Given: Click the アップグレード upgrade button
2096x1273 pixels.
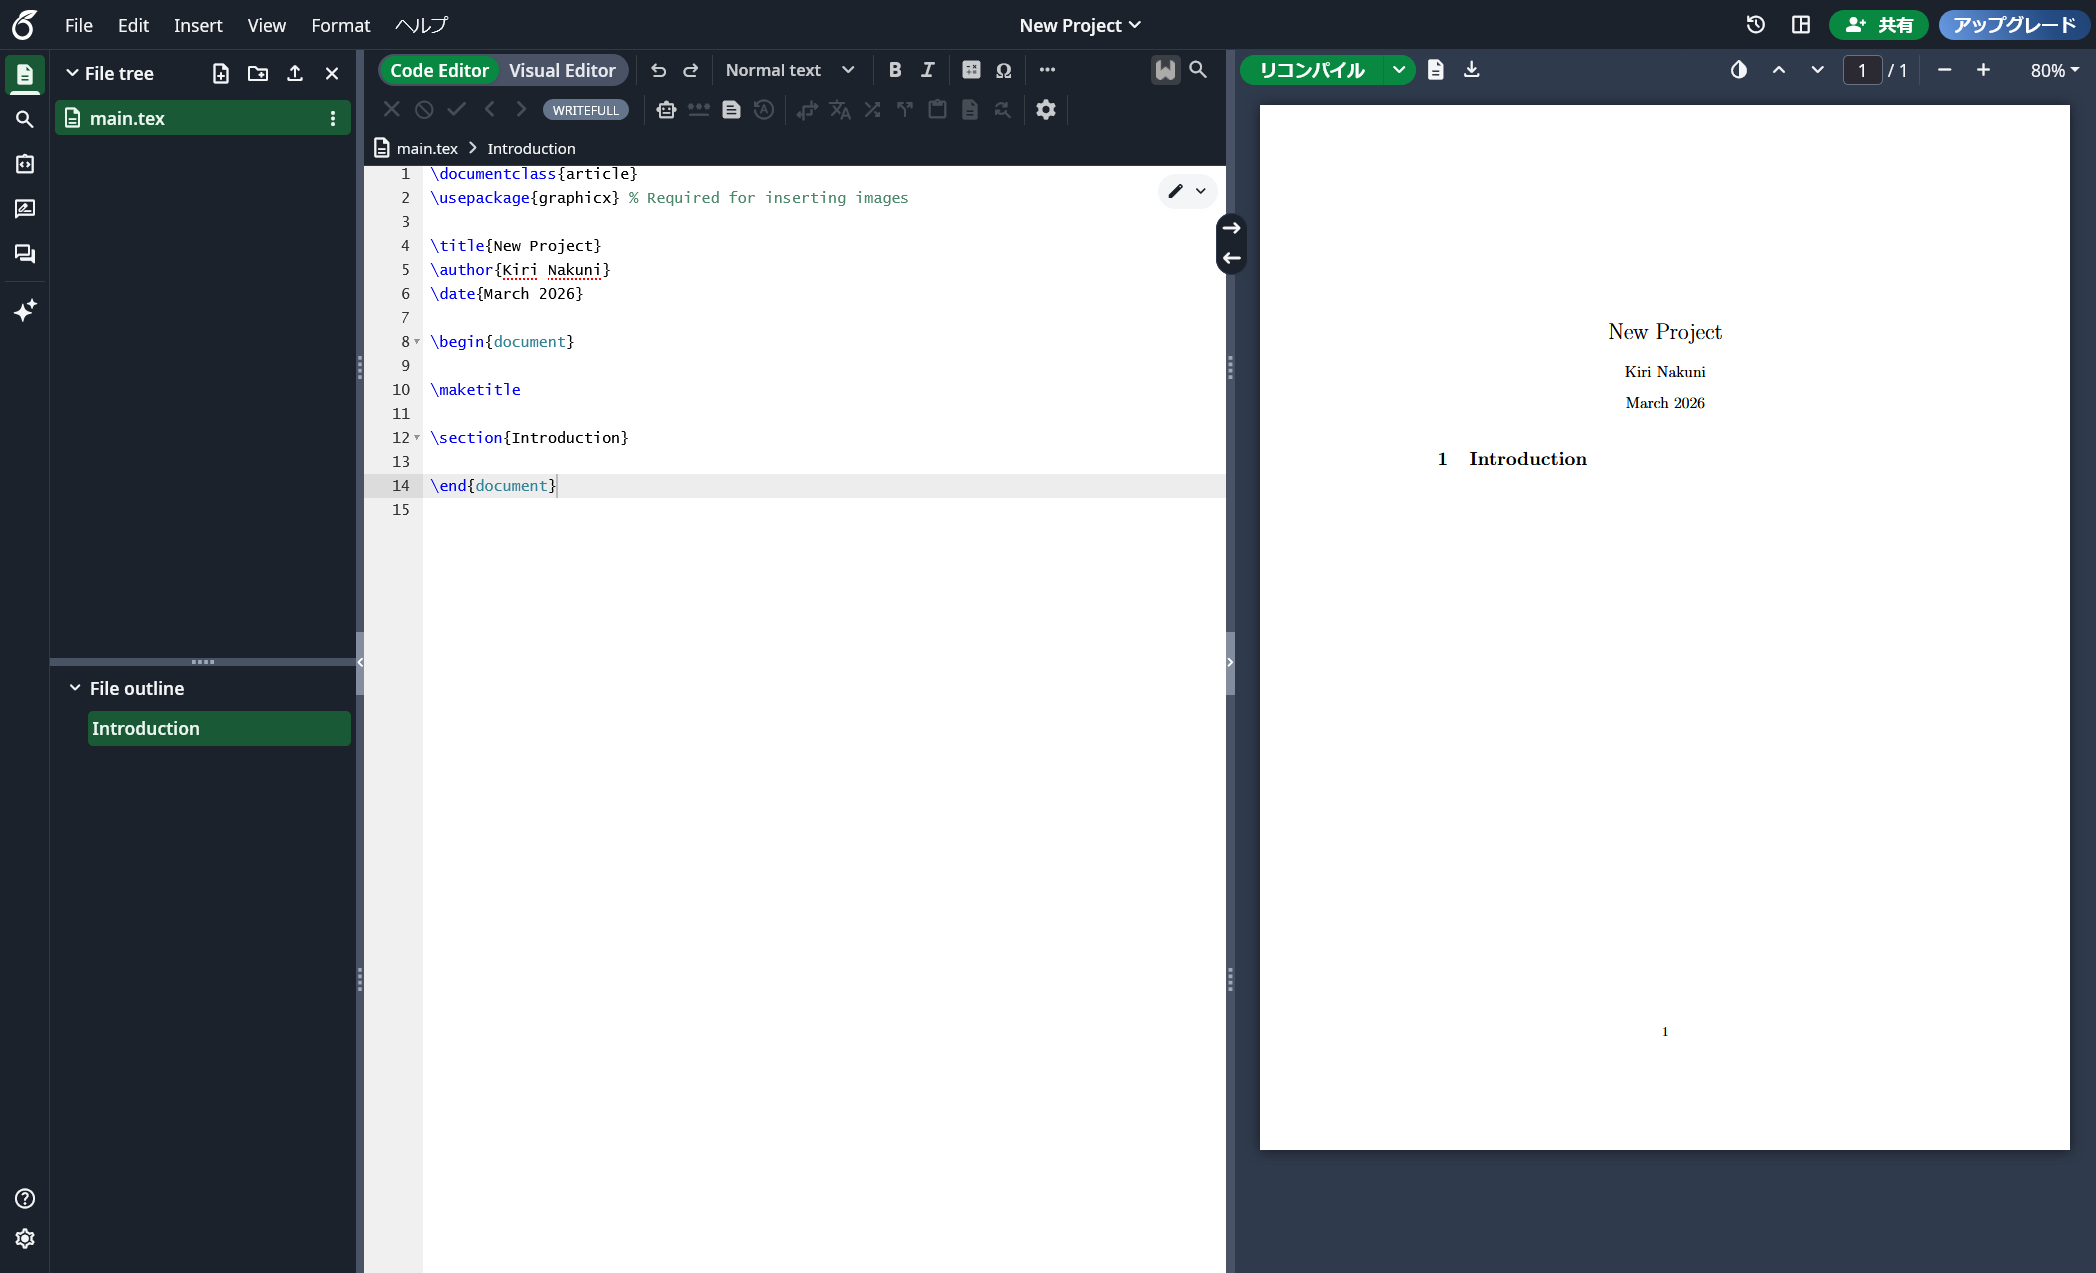Looking at the screenshot, I should point(2014,25).
